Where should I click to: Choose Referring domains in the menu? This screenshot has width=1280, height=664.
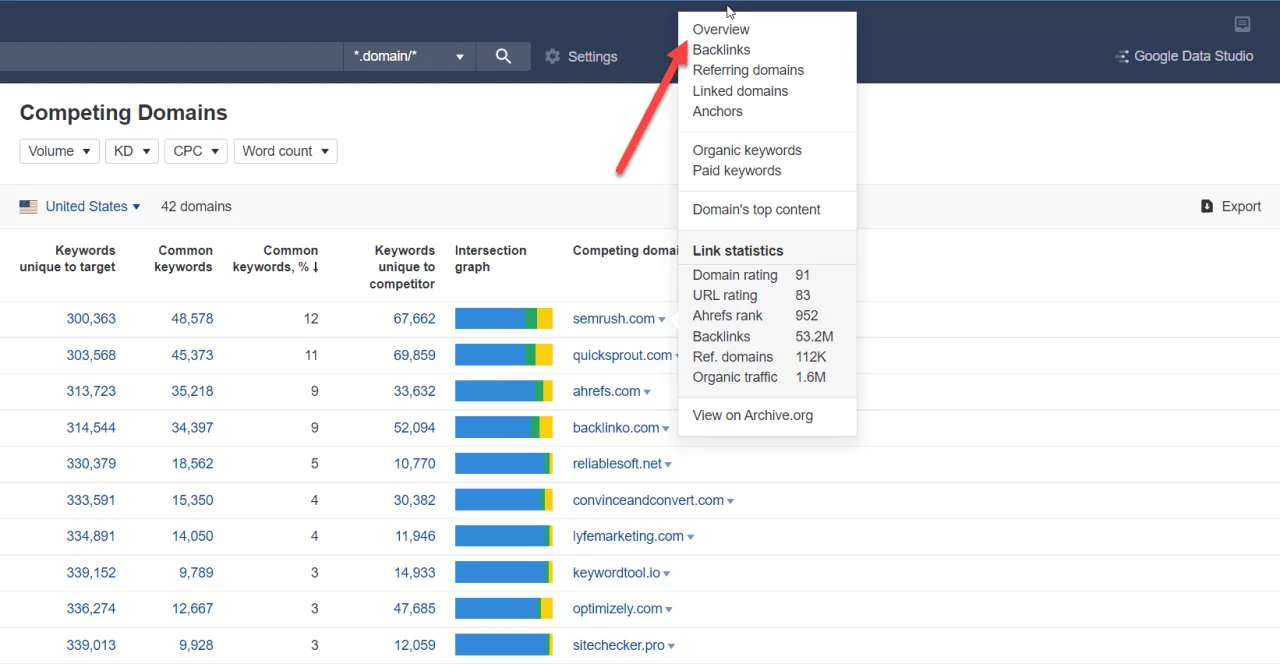click(748, 70)
